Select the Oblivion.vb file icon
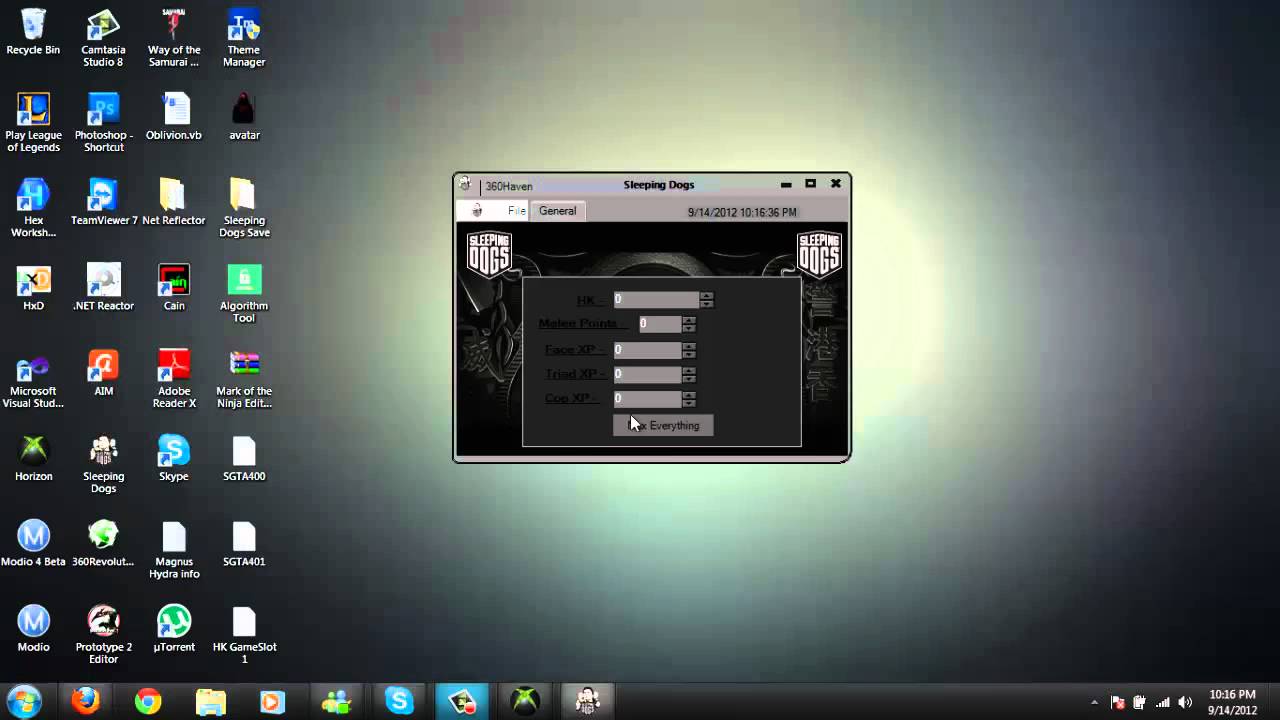Image resolution: width=1280 pixels, height=720 pixels. tap(174, 117)
